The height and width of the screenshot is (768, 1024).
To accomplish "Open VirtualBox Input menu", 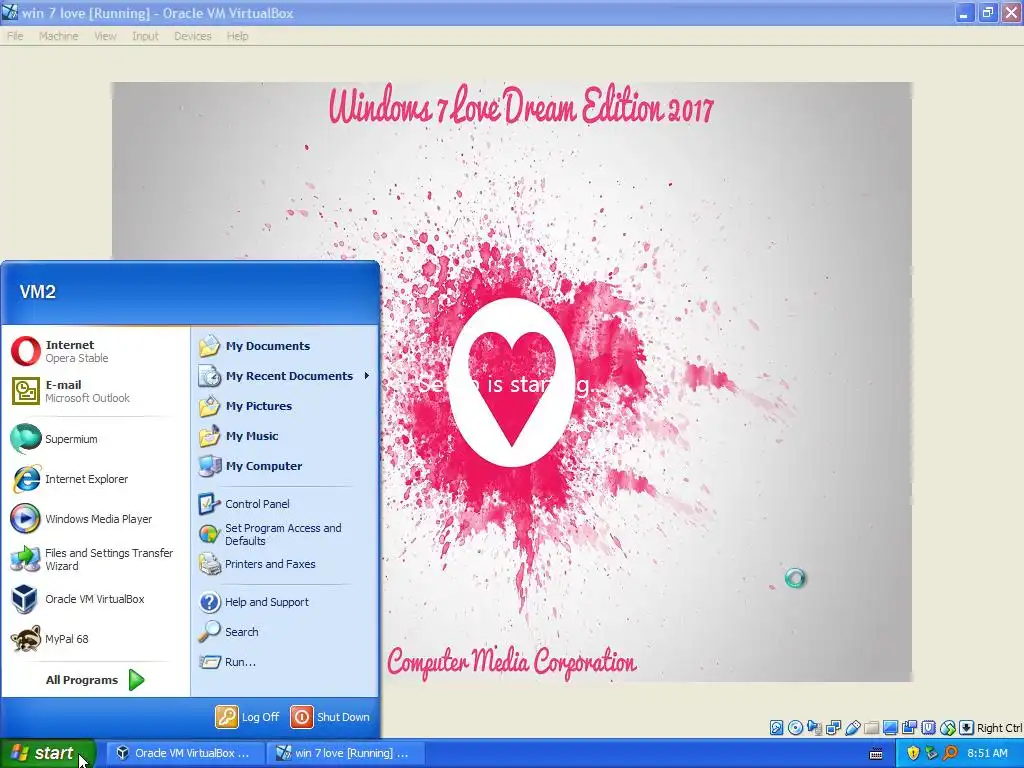I will [145, 36].
